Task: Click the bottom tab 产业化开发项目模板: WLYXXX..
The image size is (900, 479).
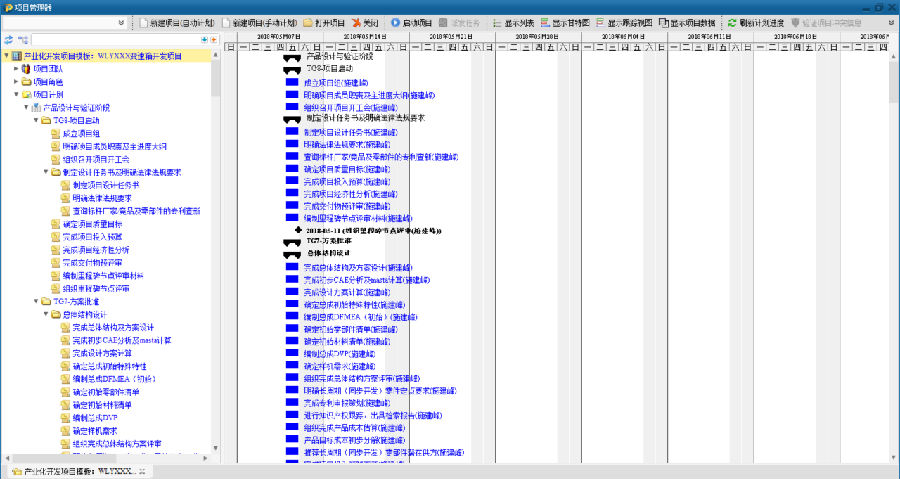Action: tap(80, 471)
